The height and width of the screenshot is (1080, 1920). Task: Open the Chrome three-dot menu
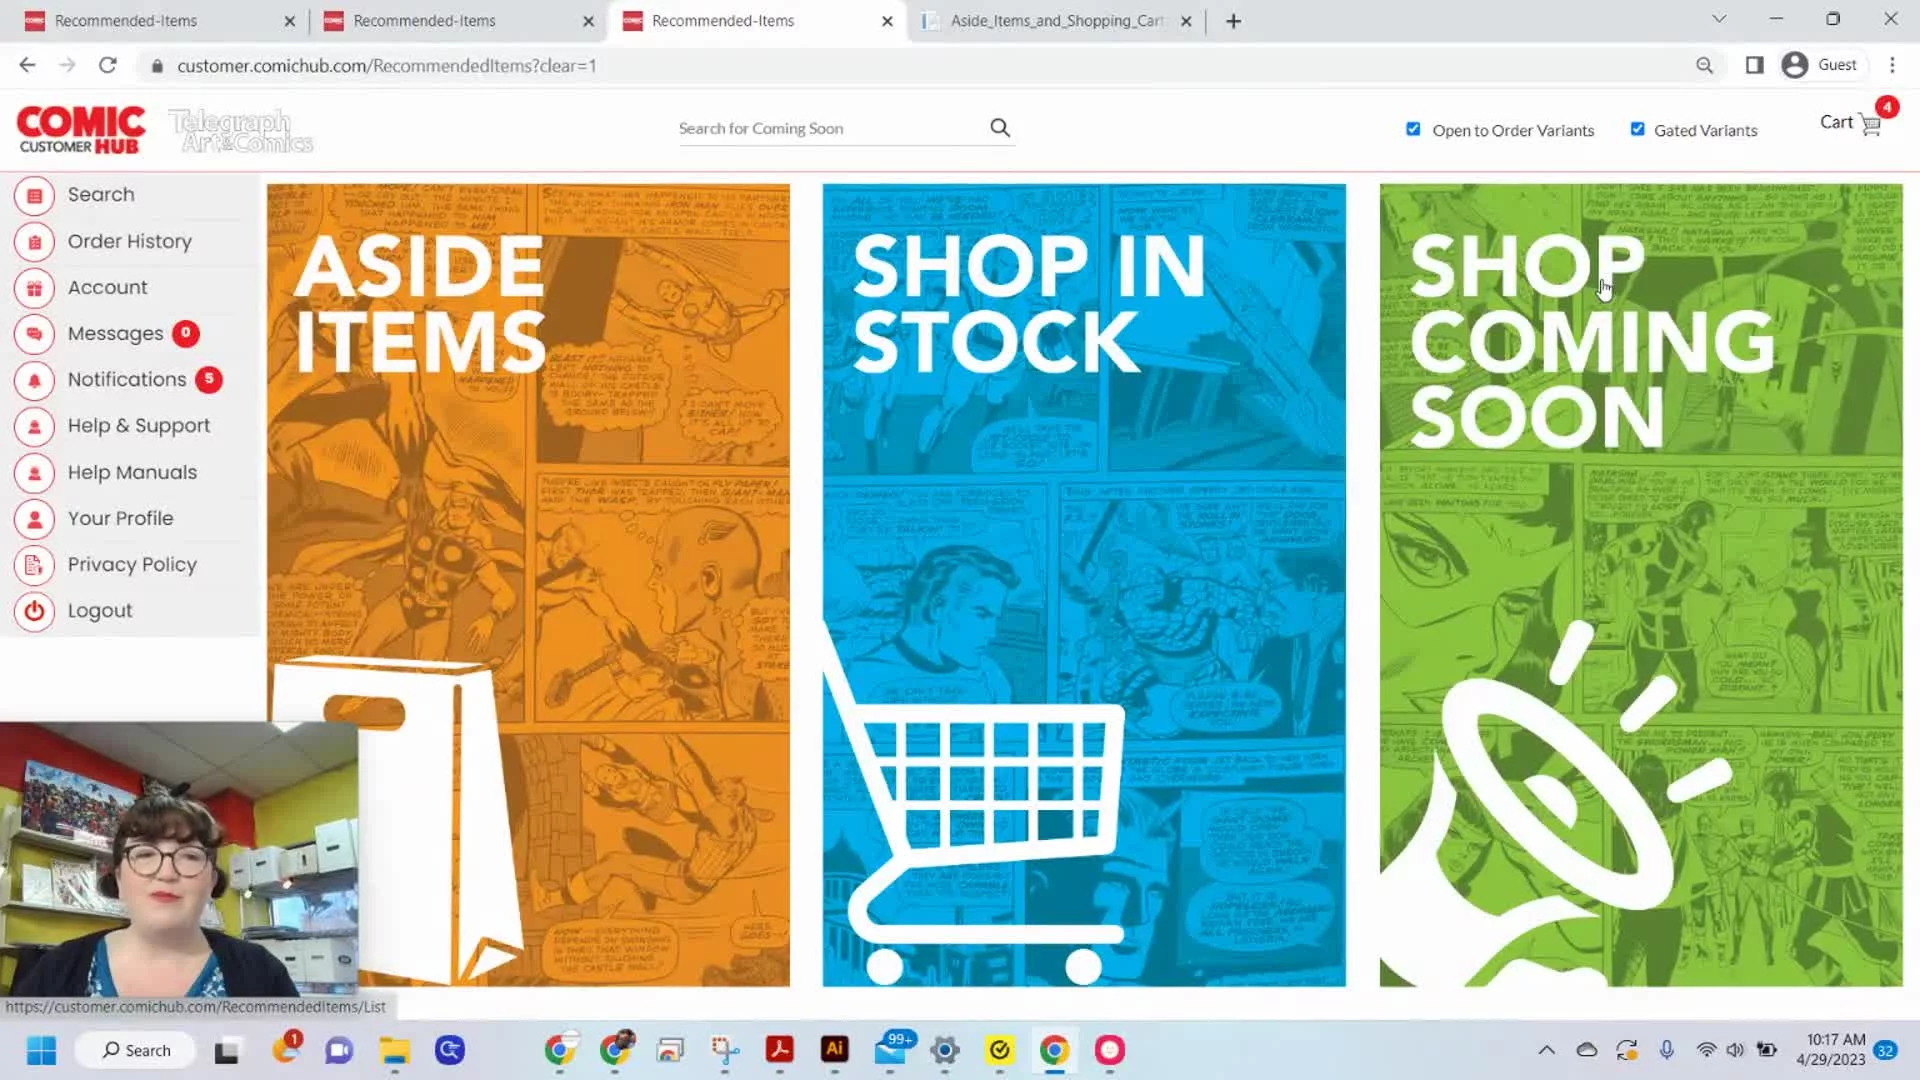tap(1892, 65)
